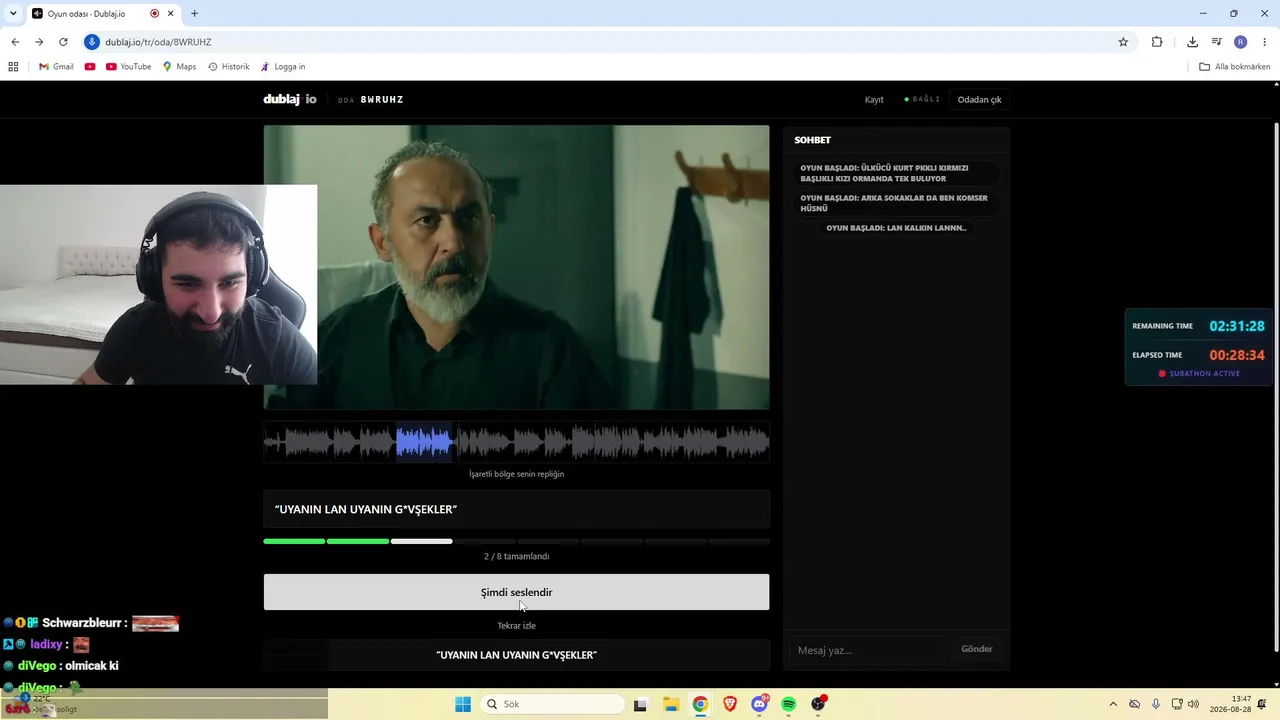Expand the Alla bokmärken folder

(1235, 67)
